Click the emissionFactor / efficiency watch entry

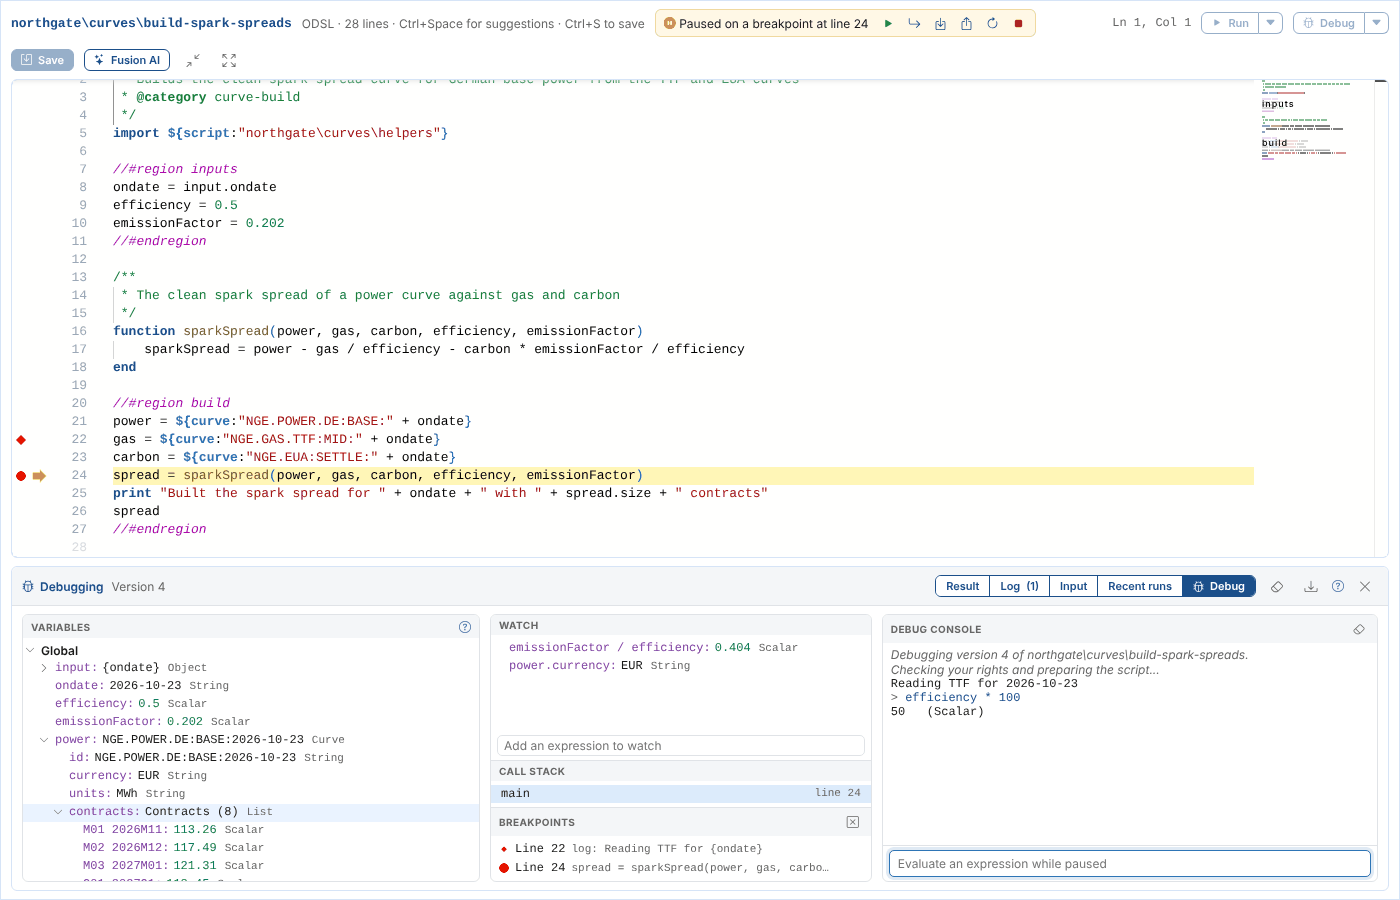tap(681, 648)
